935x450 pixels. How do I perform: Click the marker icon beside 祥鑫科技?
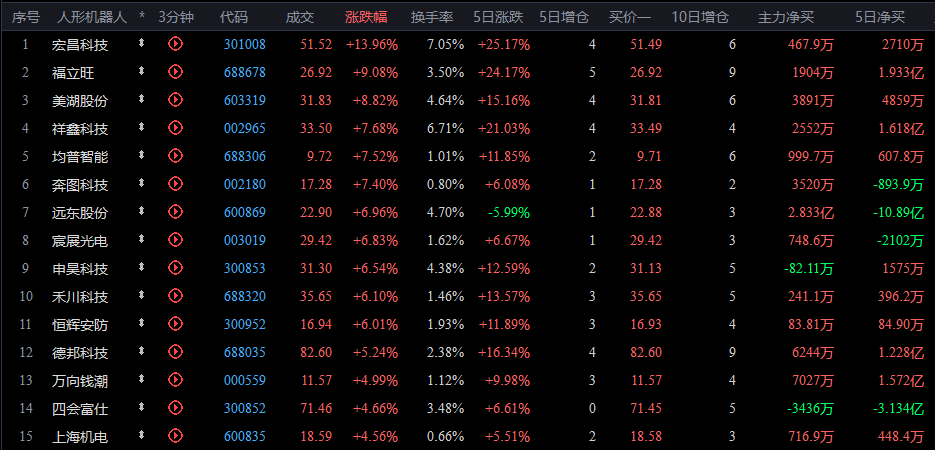(x=141, y=126)
